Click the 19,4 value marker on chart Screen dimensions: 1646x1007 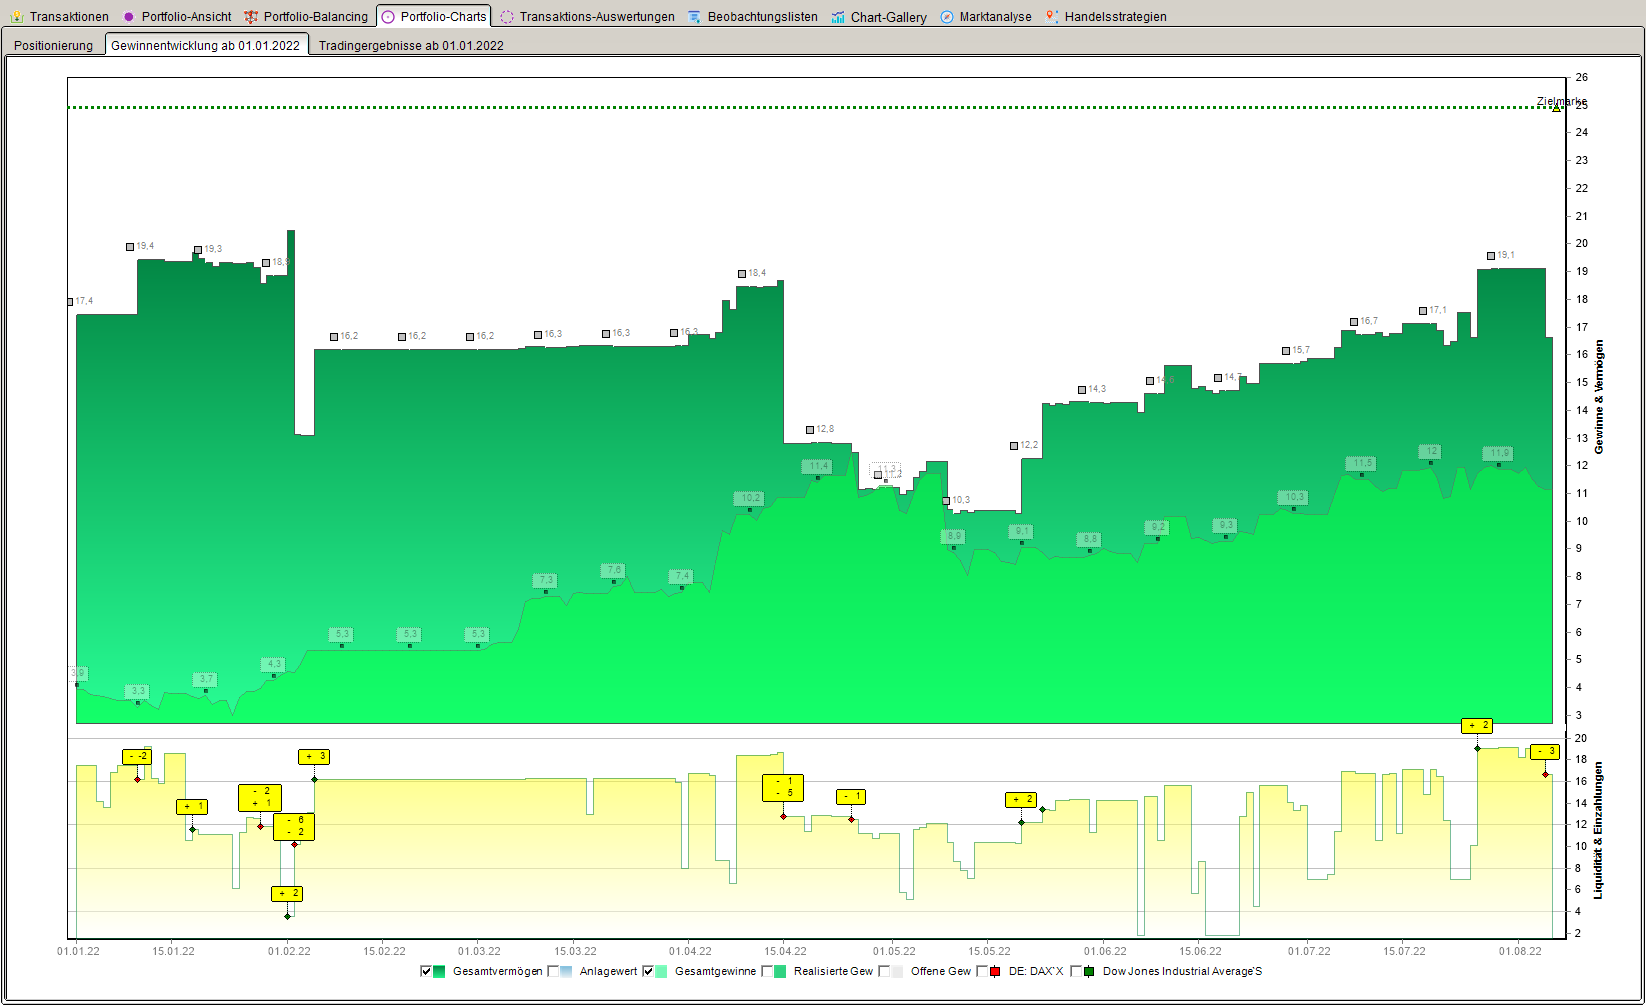(x=130, y=247)
